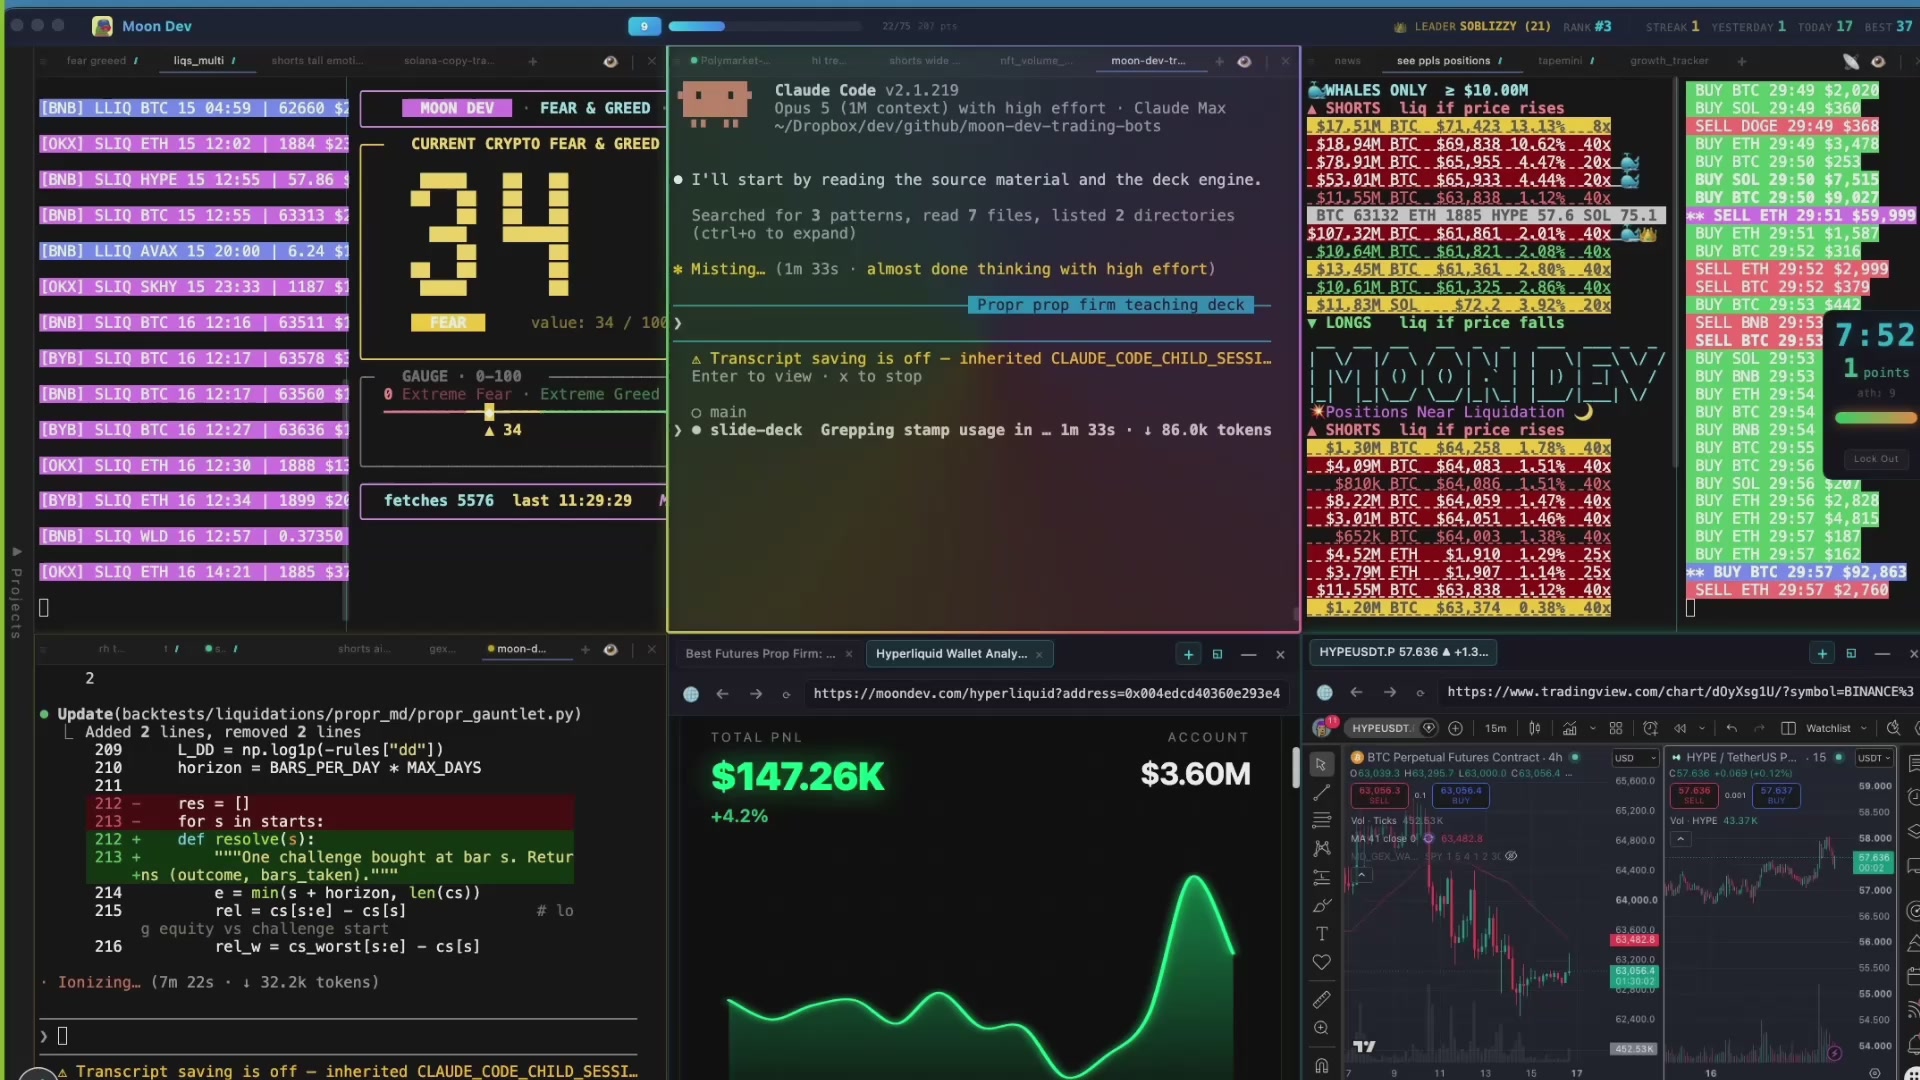The height and width of the screenshot is (1080, 1920).
Task: Focus the moondev.com hyperliquid address bar
Action: pos(1046,693)
